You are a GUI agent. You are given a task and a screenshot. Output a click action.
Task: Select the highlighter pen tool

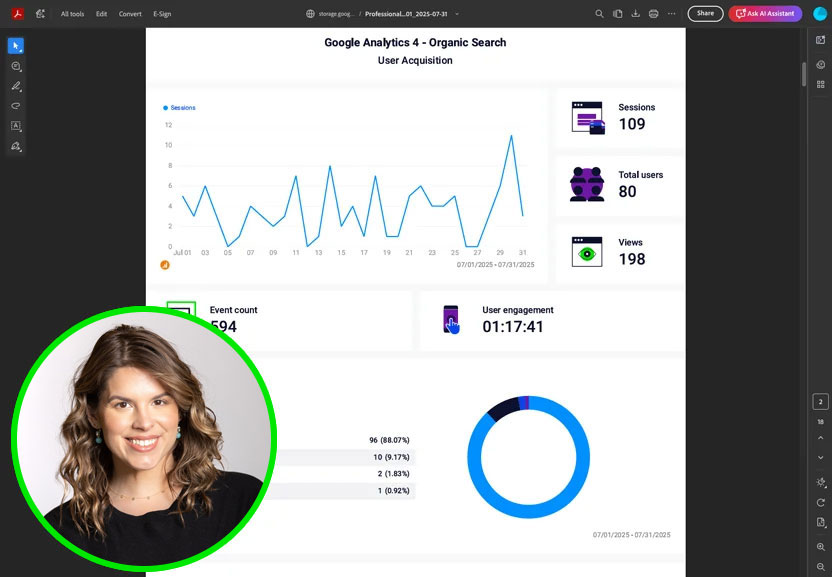[x=16, y=86]
